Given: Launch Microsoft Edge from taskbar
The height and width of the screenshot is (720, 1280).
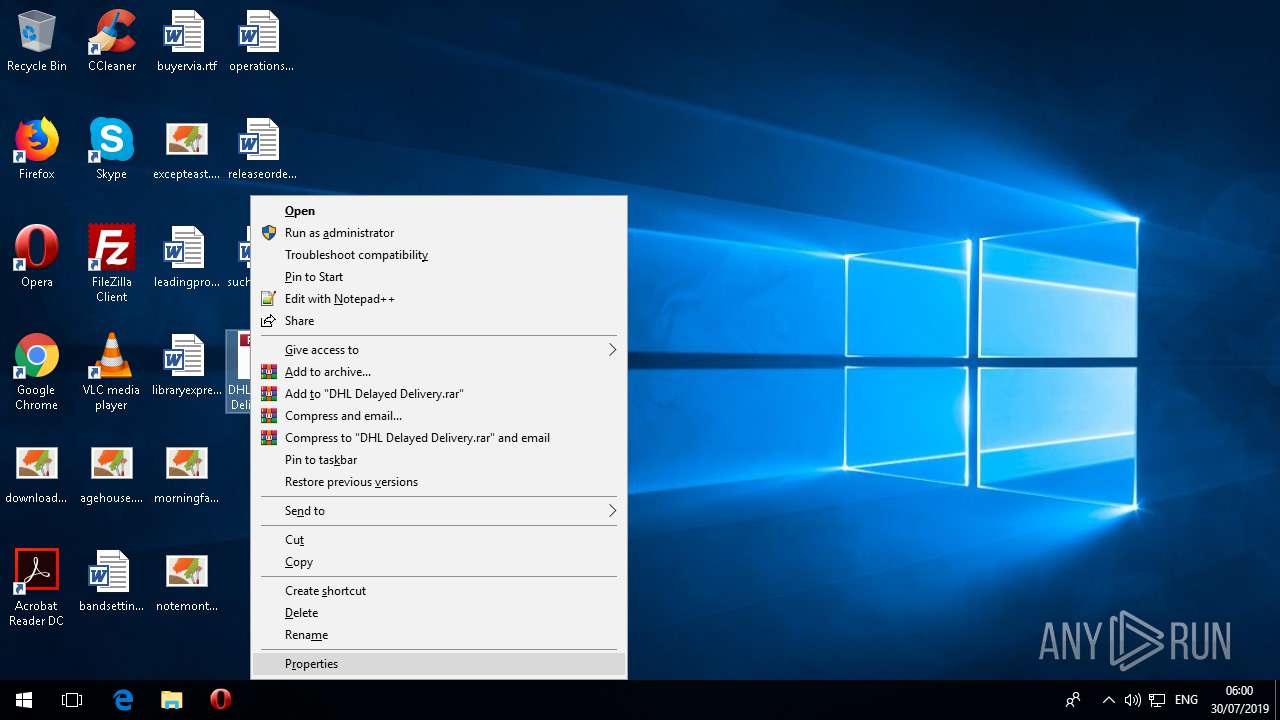Looking at the screenshot, I should click(123, 700).
